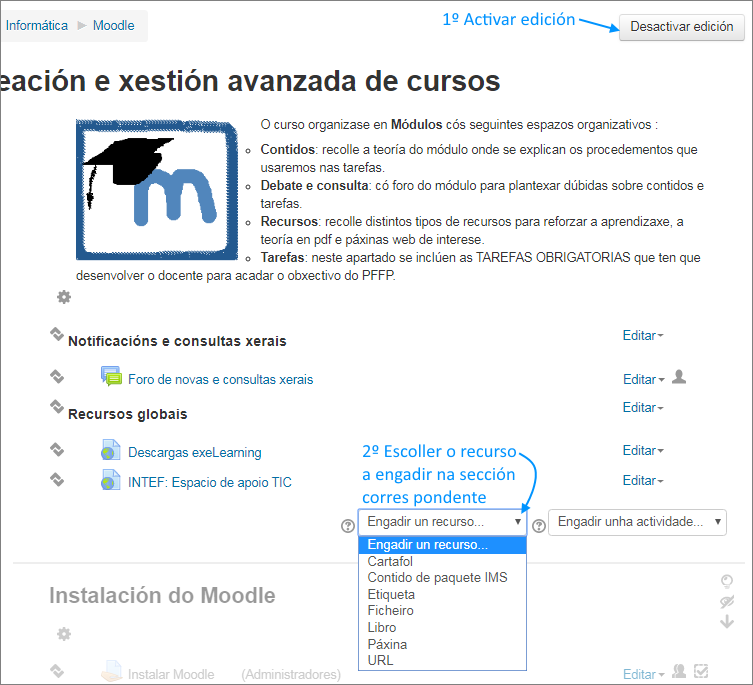
Task: Open Moodle breadcrumb link
Action: pyautogui.click(x=113, y=25)
